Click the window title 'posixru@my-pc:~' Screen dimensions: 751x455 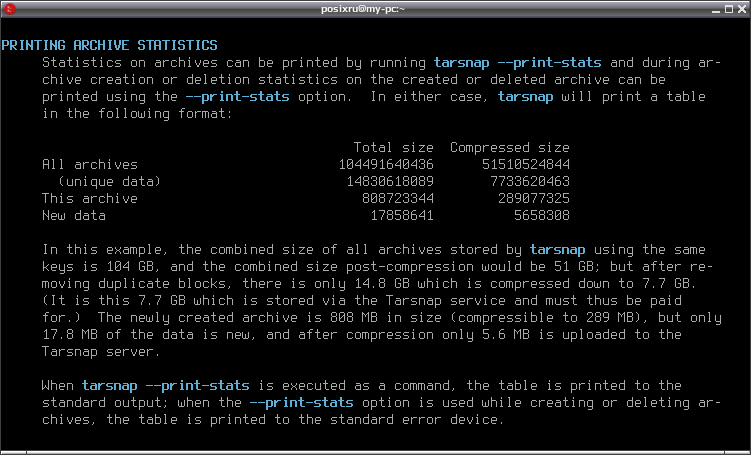(x=363, y=9)
